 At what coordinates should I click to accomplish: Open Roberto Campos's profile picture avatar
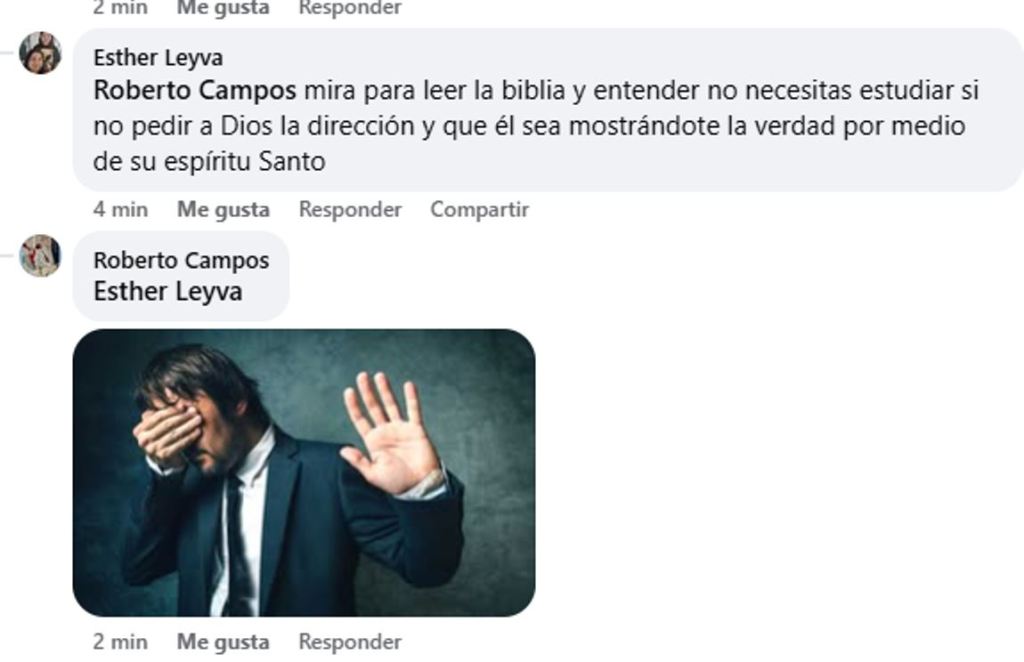click(x=40, y=255)
